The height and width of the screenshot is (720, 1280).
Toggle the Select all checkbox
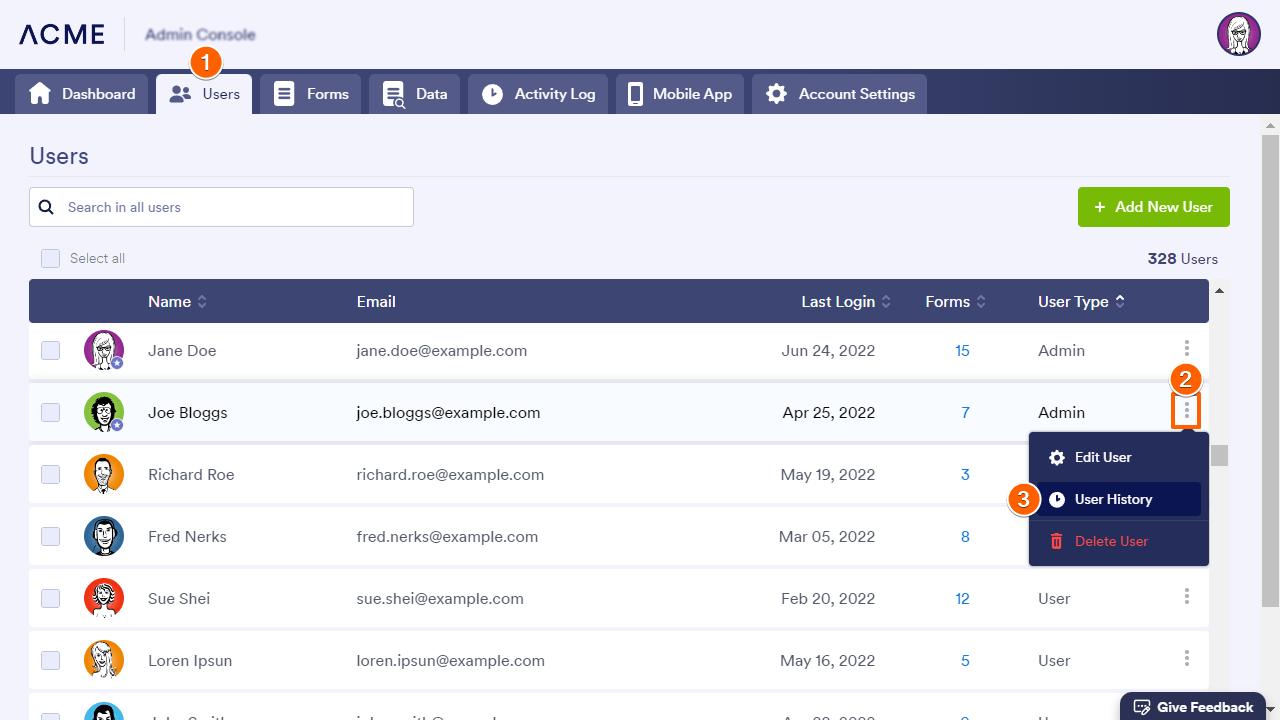pos(50,258)
